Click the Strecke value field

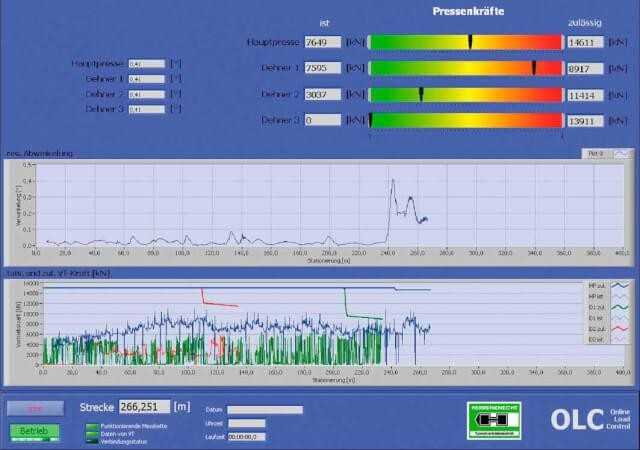pyautogui.click(x=144, y=407)
